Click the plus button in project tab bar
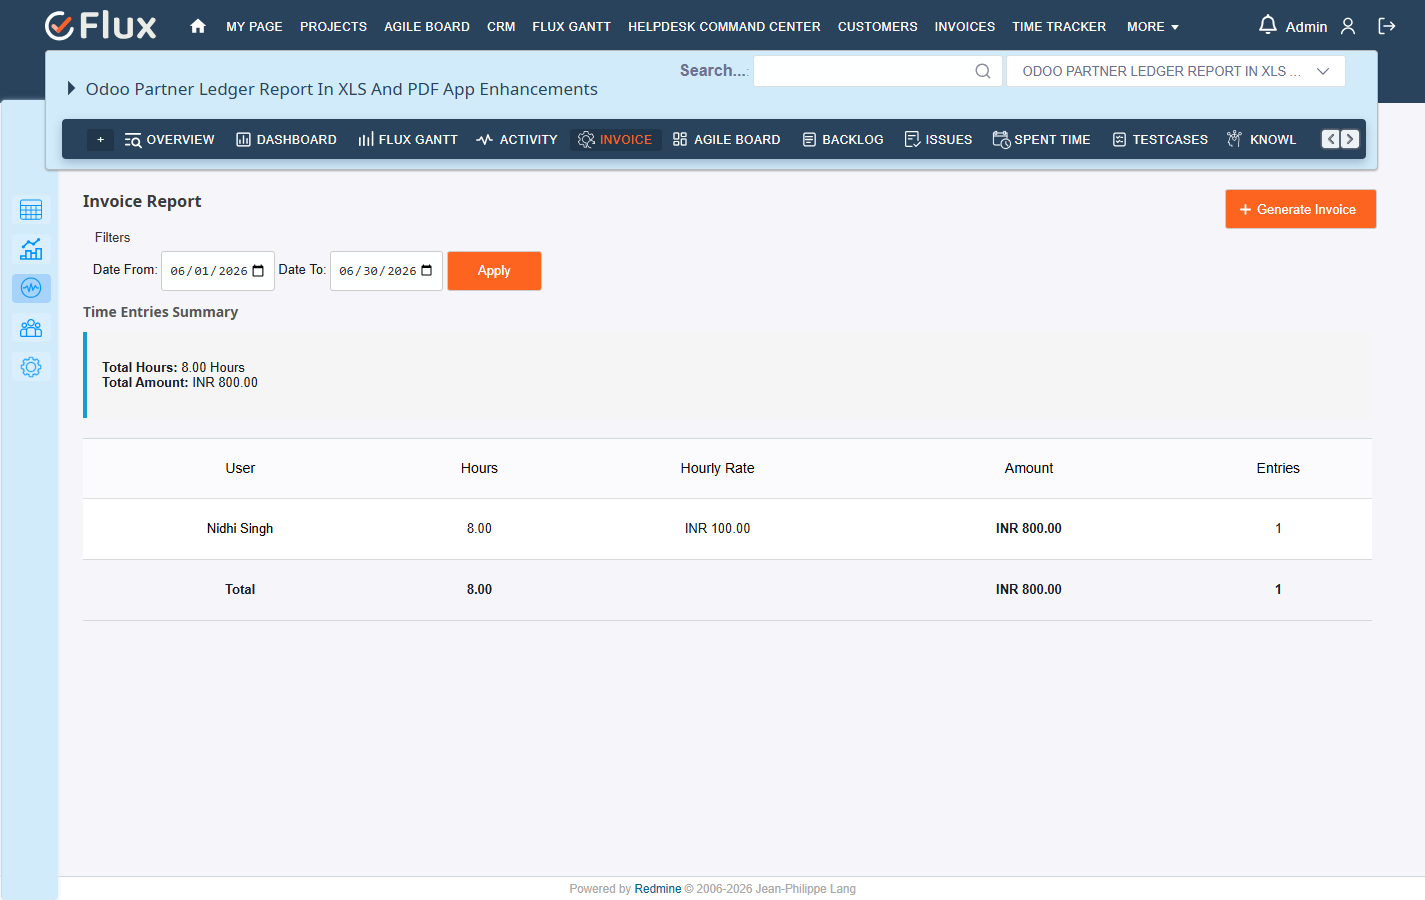The image size is (1425, 900). pyautogui.click(x=100, y=140)
